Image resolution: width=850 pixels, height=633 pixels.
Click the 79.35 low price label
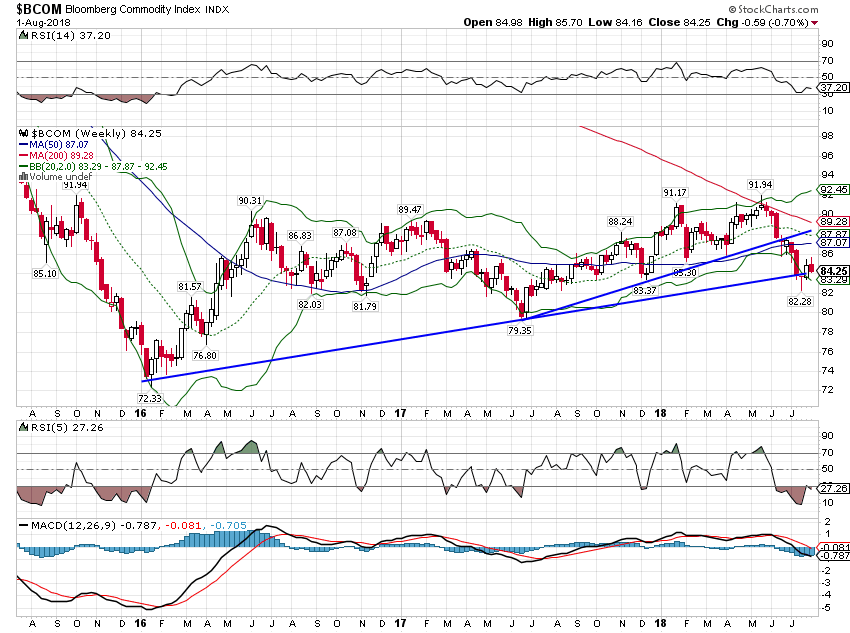click(519, 330)
